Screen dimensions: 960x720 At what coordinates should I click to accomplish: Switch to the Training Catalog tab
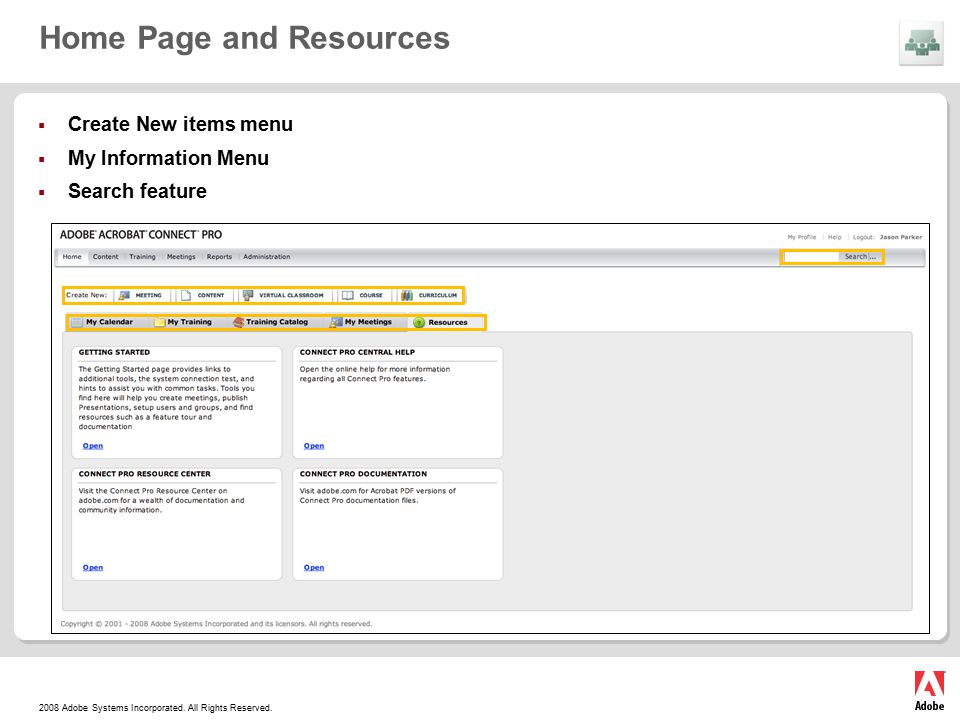[x=271, y=322]
